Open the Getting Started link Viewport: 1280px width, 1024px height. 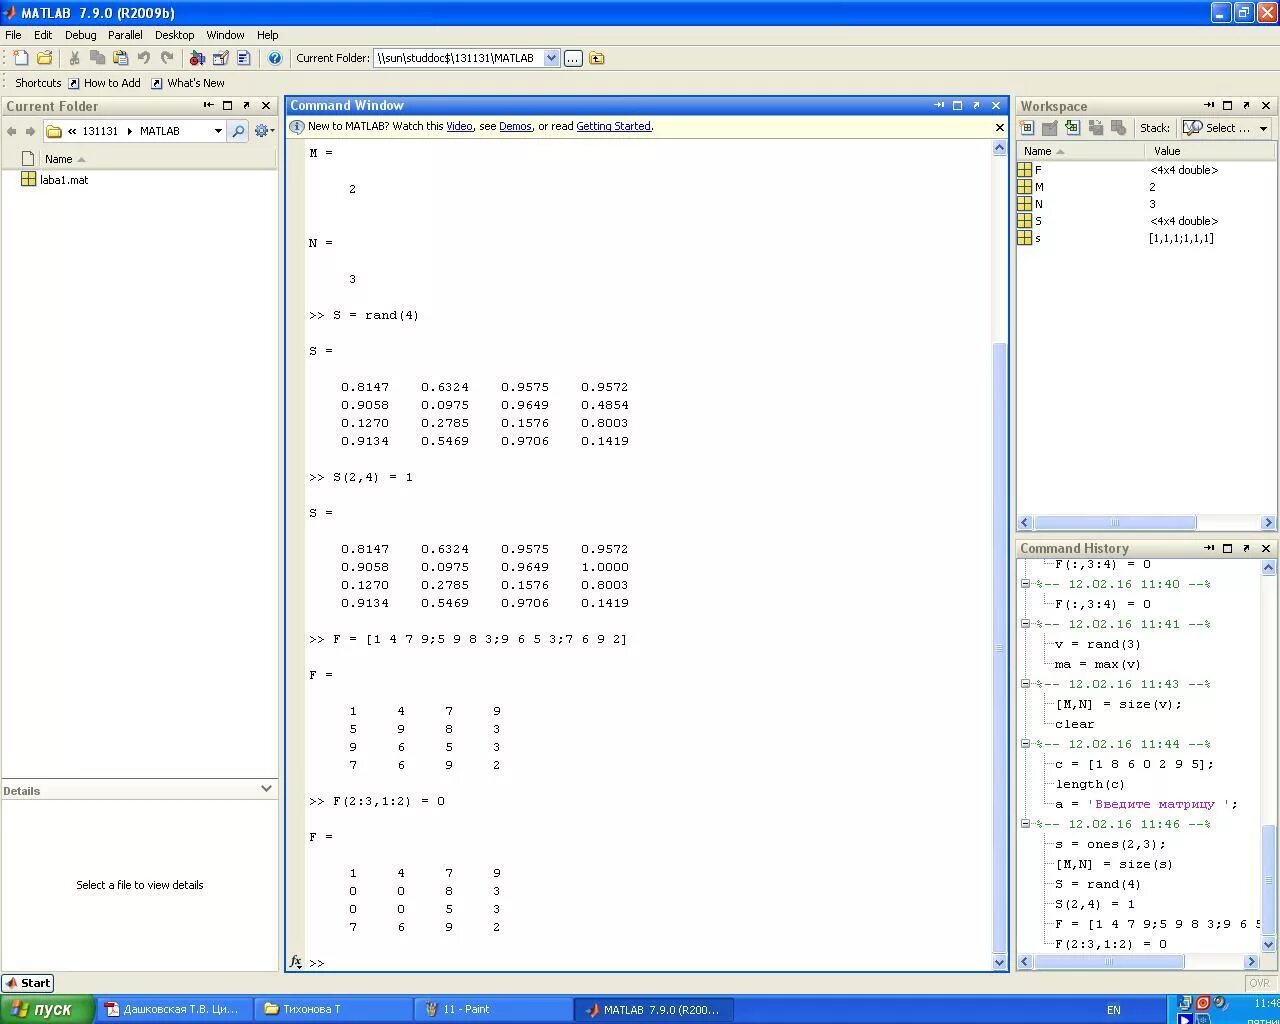pyautogui.click(x=613, y=126)
